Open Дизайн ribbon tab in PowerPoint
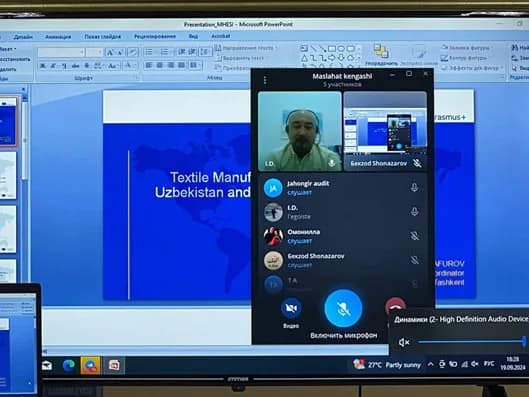Viewport: 529px width, 397px height. tap(23, 37)
